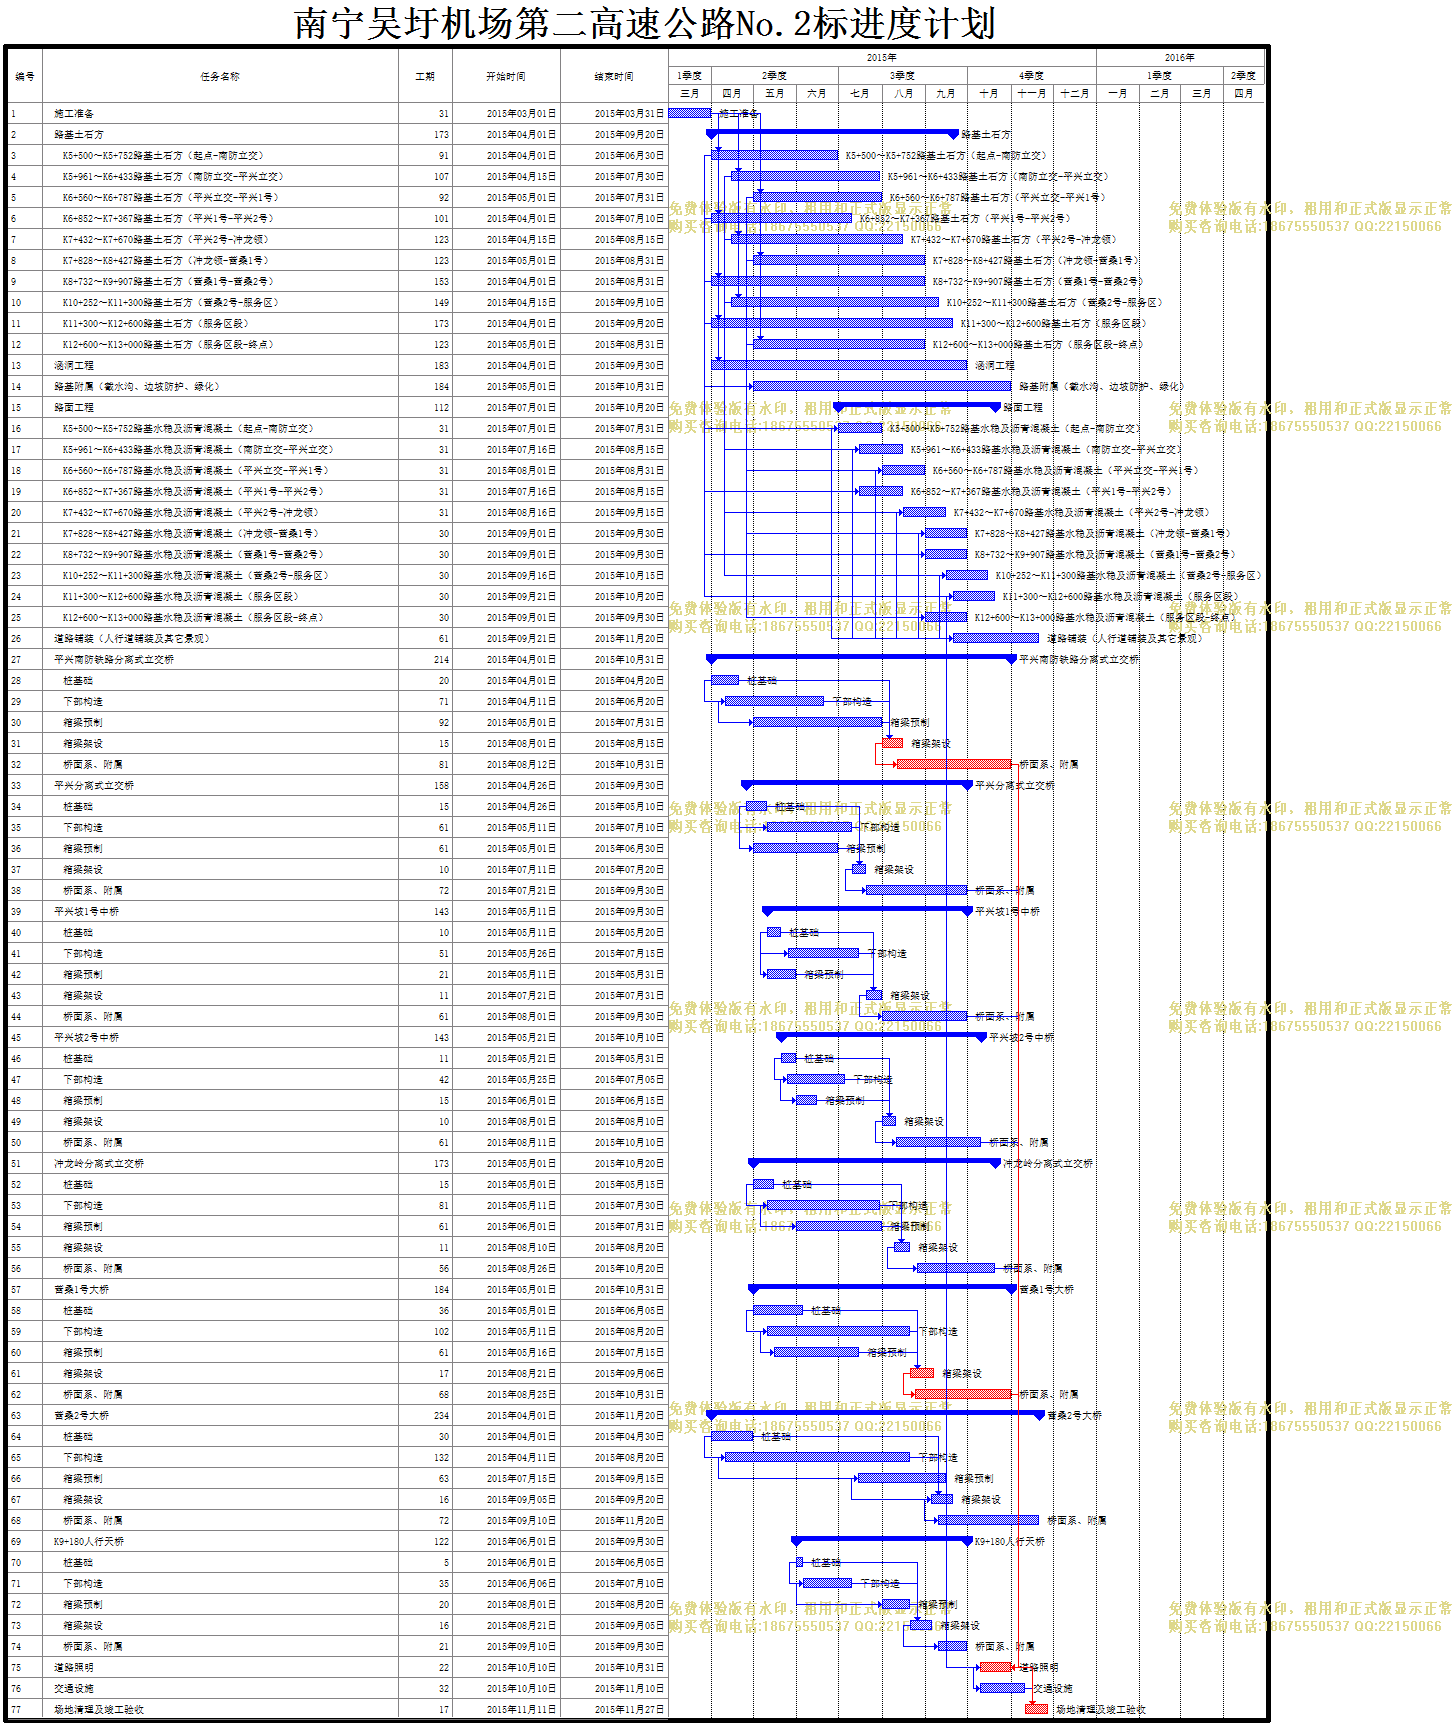
Task: Click task 'K6+560~K6+787路基土石方（平兴立交-平兴1号）'
Action: coord(171,198)
